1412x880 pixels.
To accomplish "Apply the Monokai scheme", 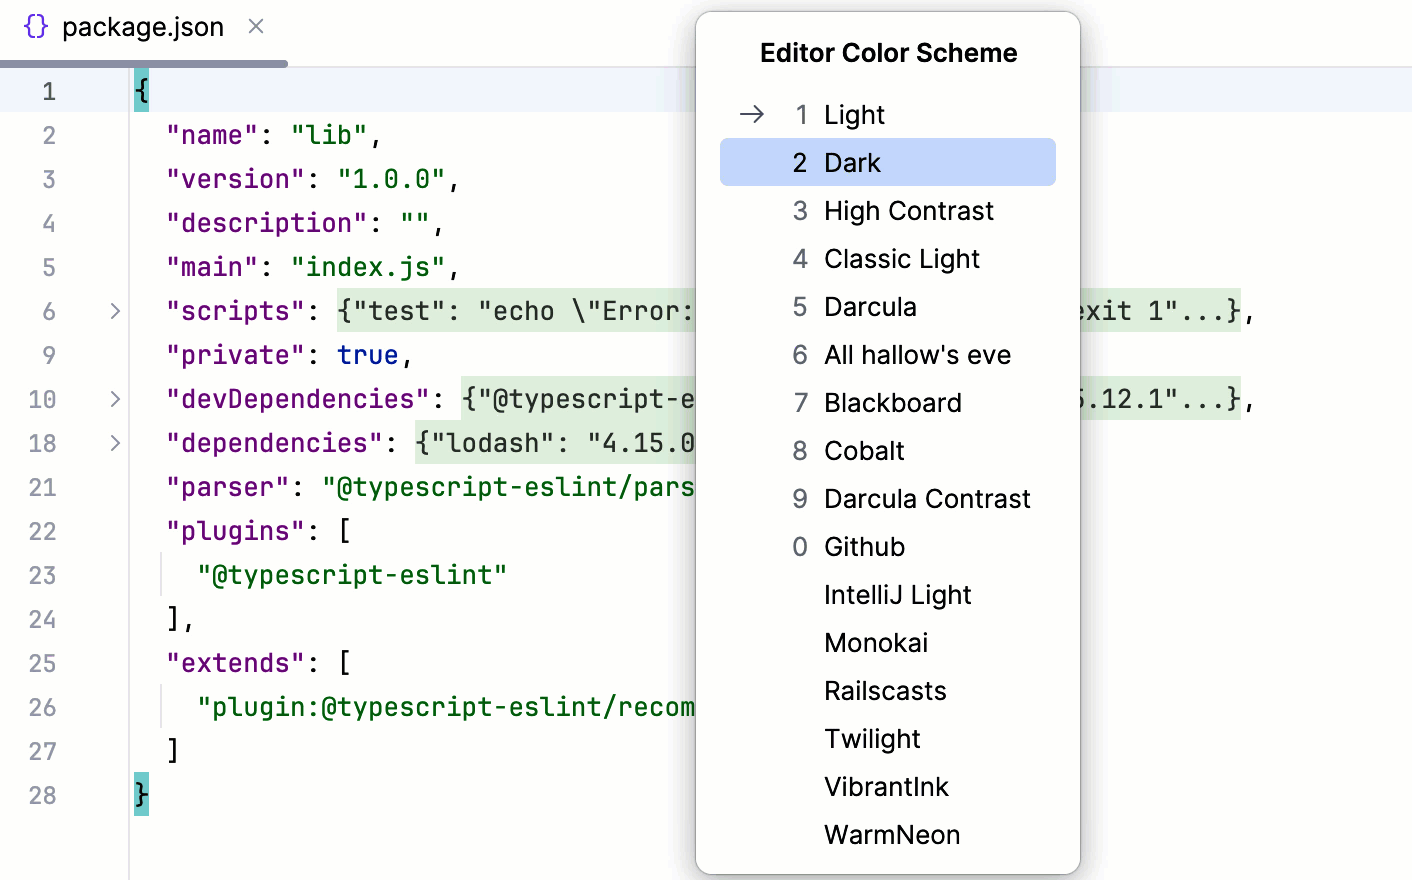I will click(875, 643).
